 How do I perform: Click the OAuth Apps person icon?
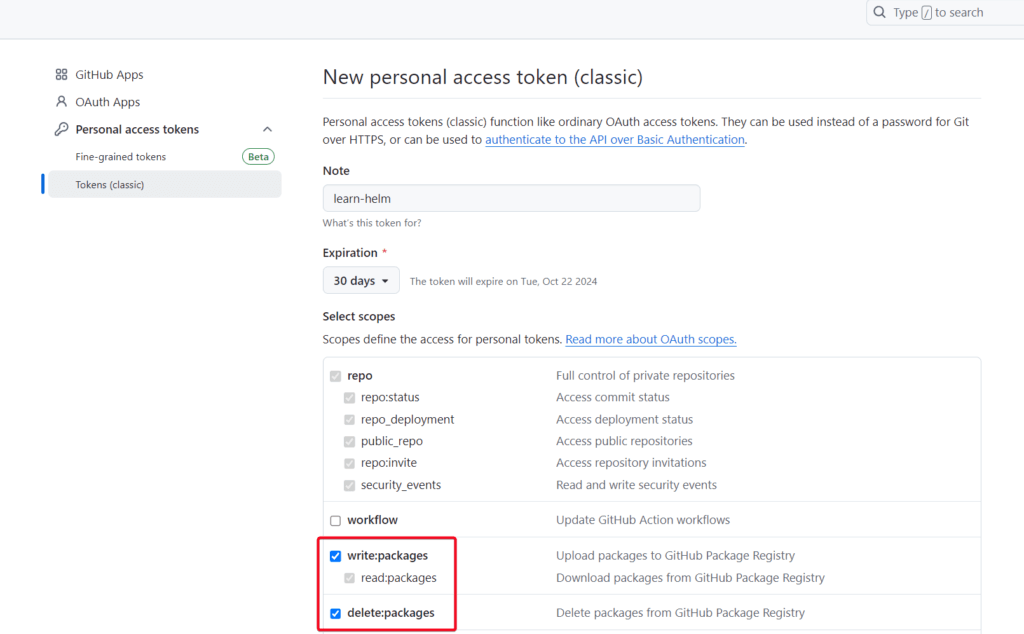coord(61,102)
